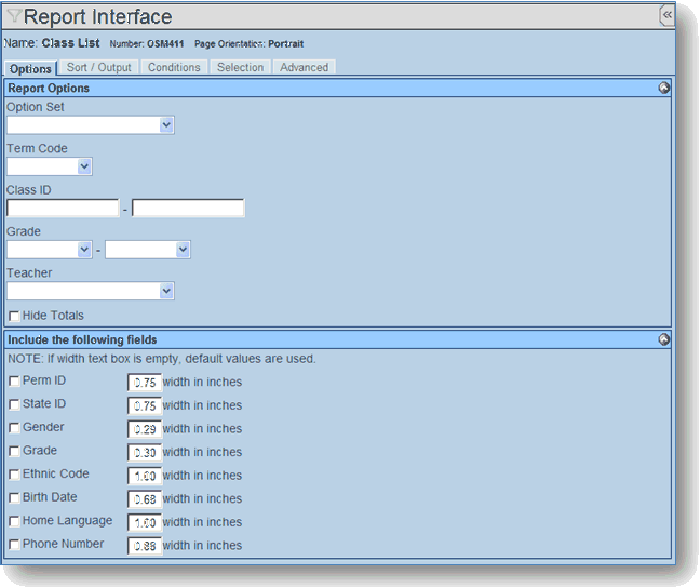
Task: Check the Gender field checkbox
Action: (14, 428)
